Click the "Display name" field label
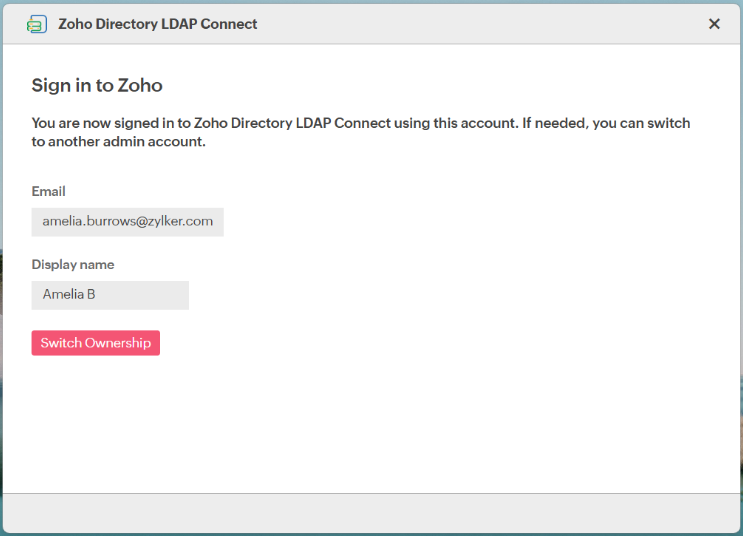This screenshot has width=743, height=536. 73,265
